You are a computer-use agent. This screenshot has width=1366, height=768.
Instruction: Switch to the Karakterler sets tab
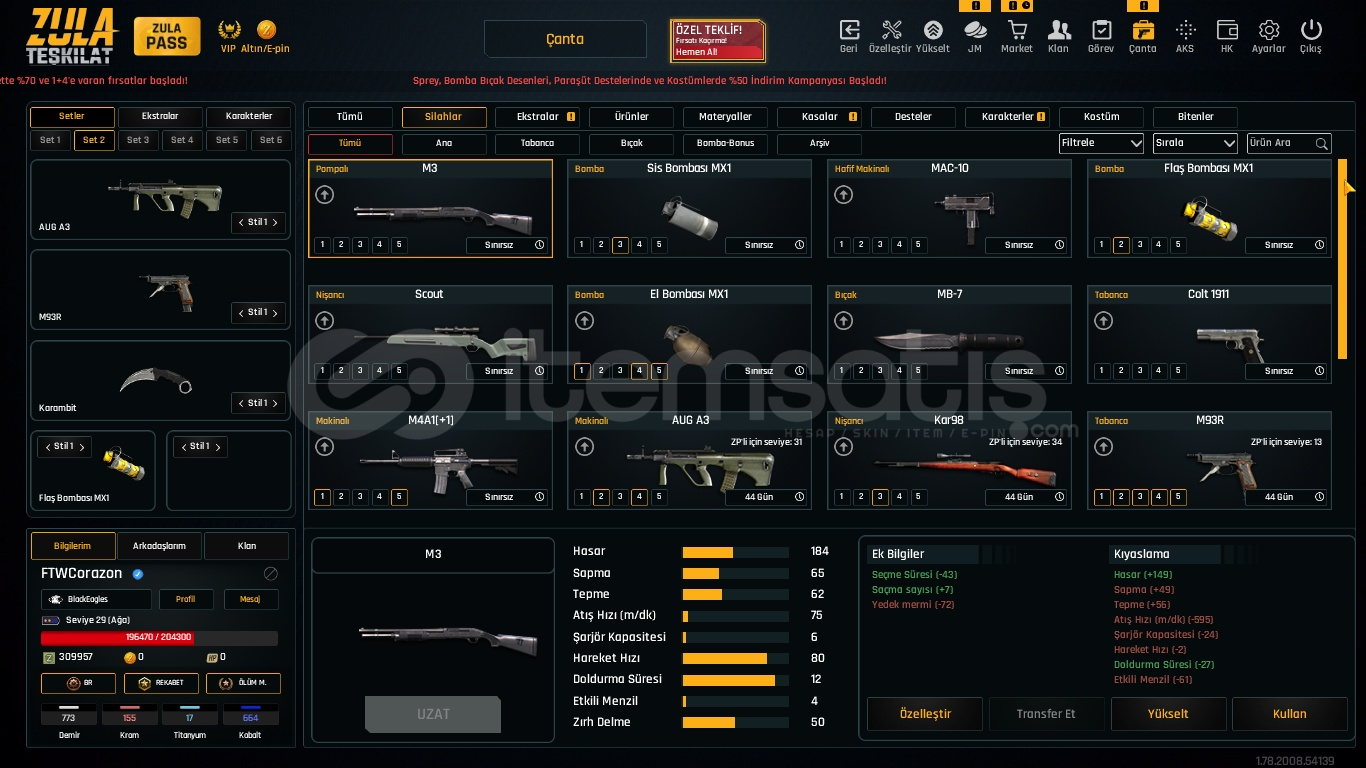pyautogui.click(x=249, y=116)
